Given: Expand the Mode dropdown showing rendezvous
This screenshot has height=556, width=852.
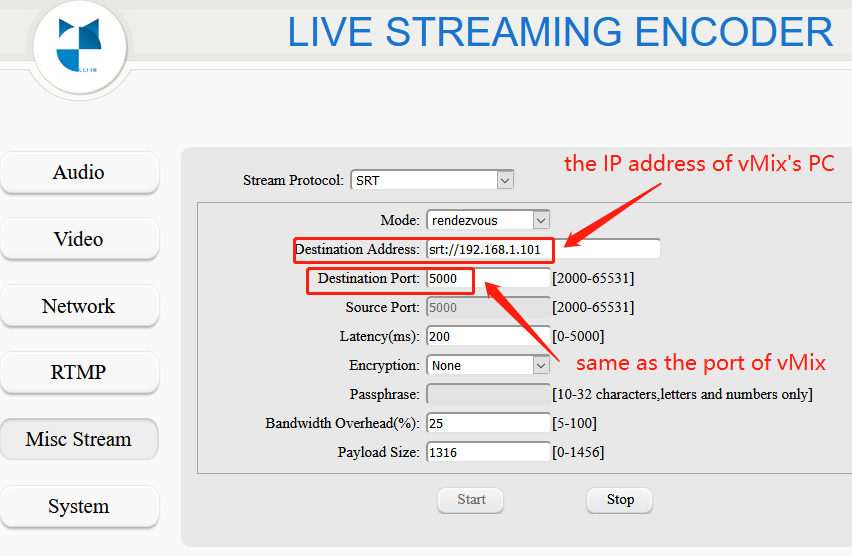Looking at the screenshot, I should point(488,220).
